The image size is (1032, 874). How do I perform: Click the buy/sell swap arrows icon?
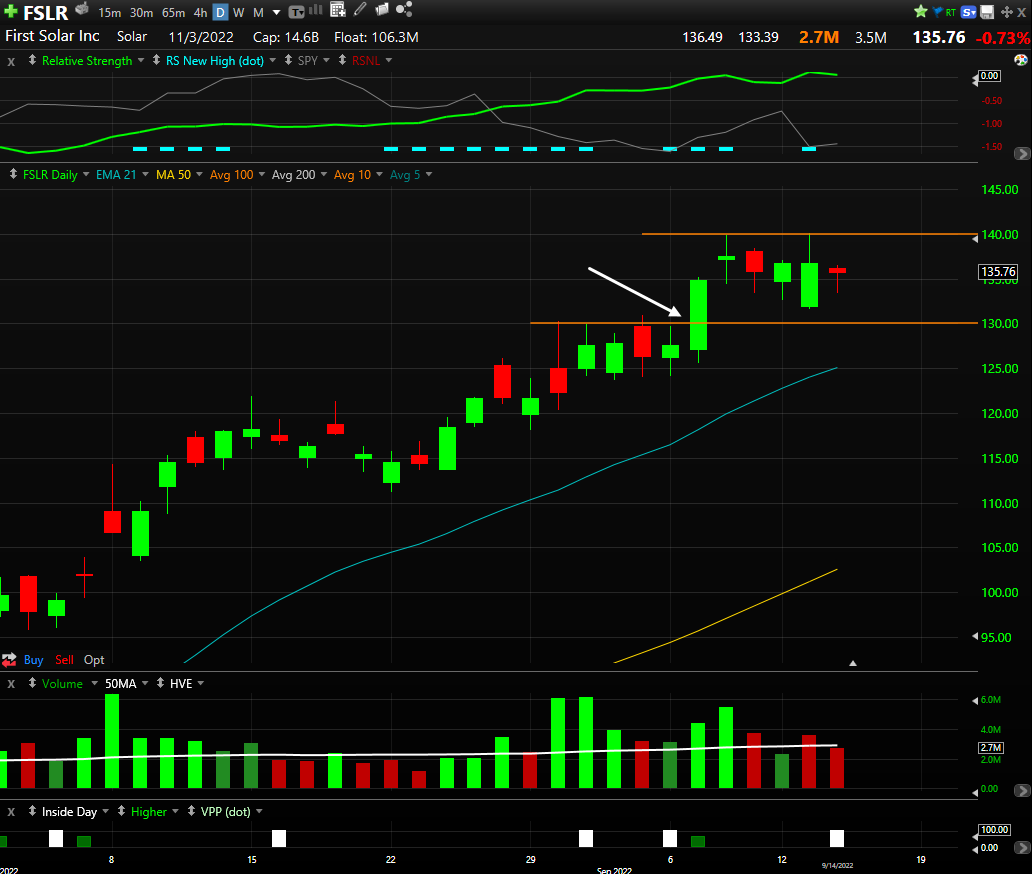9,659
